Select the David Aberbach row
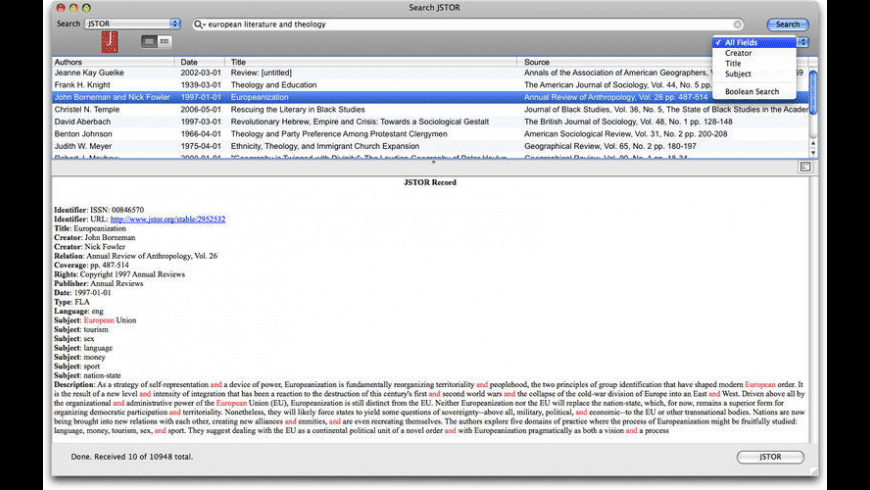This screenshot has width=870, height=490. (x=431, y=122)
